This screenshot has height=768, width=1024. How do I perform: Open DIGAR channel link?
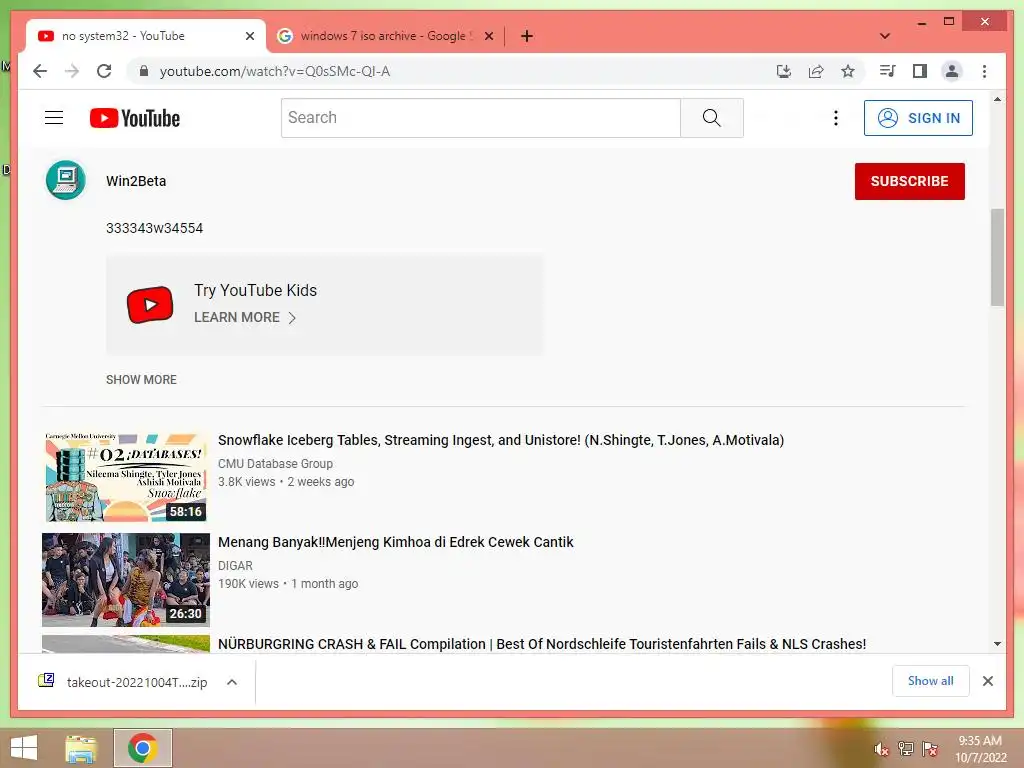pyautogui.click(x=235, y=566)
